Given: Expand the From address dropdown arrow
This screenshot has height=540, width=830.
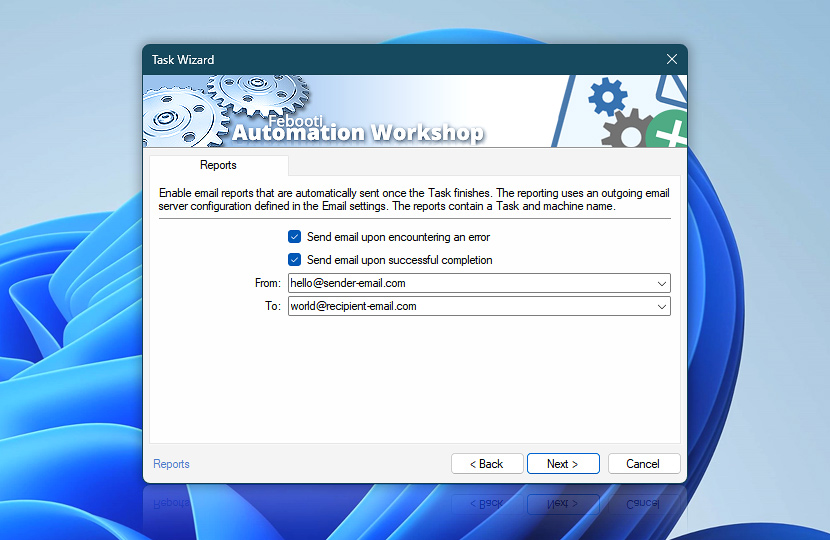Looking at the screenshot, I should pos(662,283).
